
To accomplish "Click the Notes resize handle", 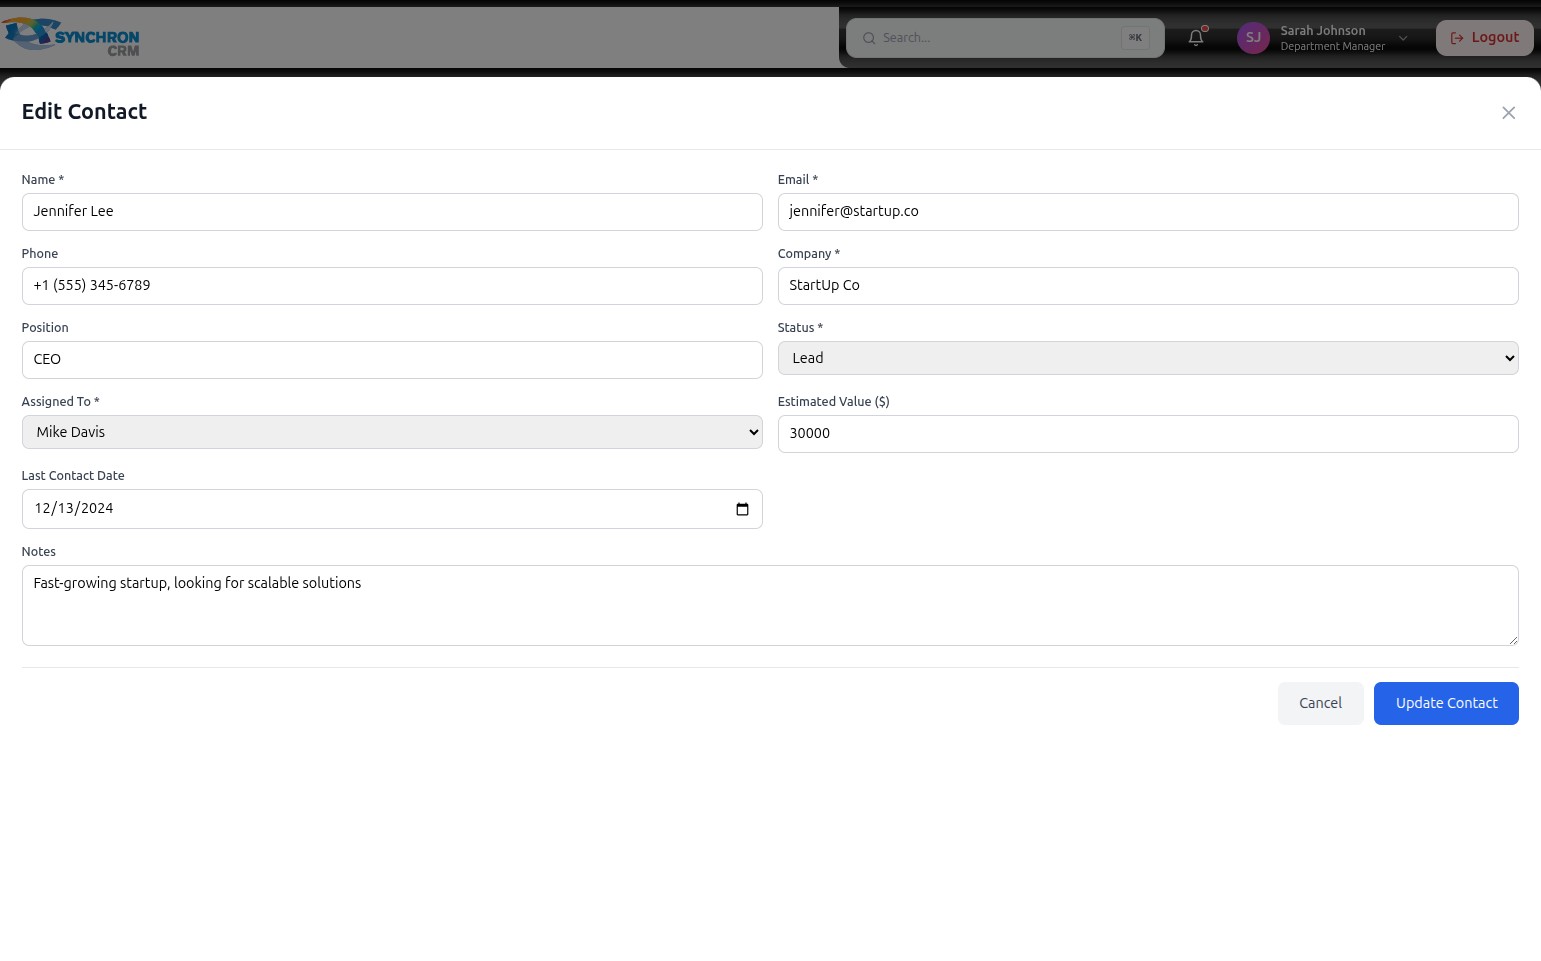I will (1512, 639).
